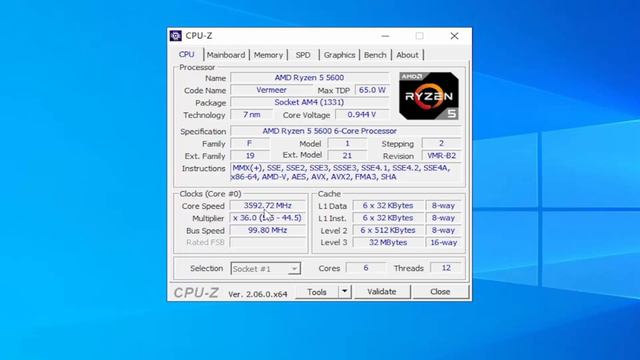This screenshot has width=640, height=360.
Task: Click L1 Data size 6 x 32 KBytes
Action: pyautogui.click(x=388, y=206)
